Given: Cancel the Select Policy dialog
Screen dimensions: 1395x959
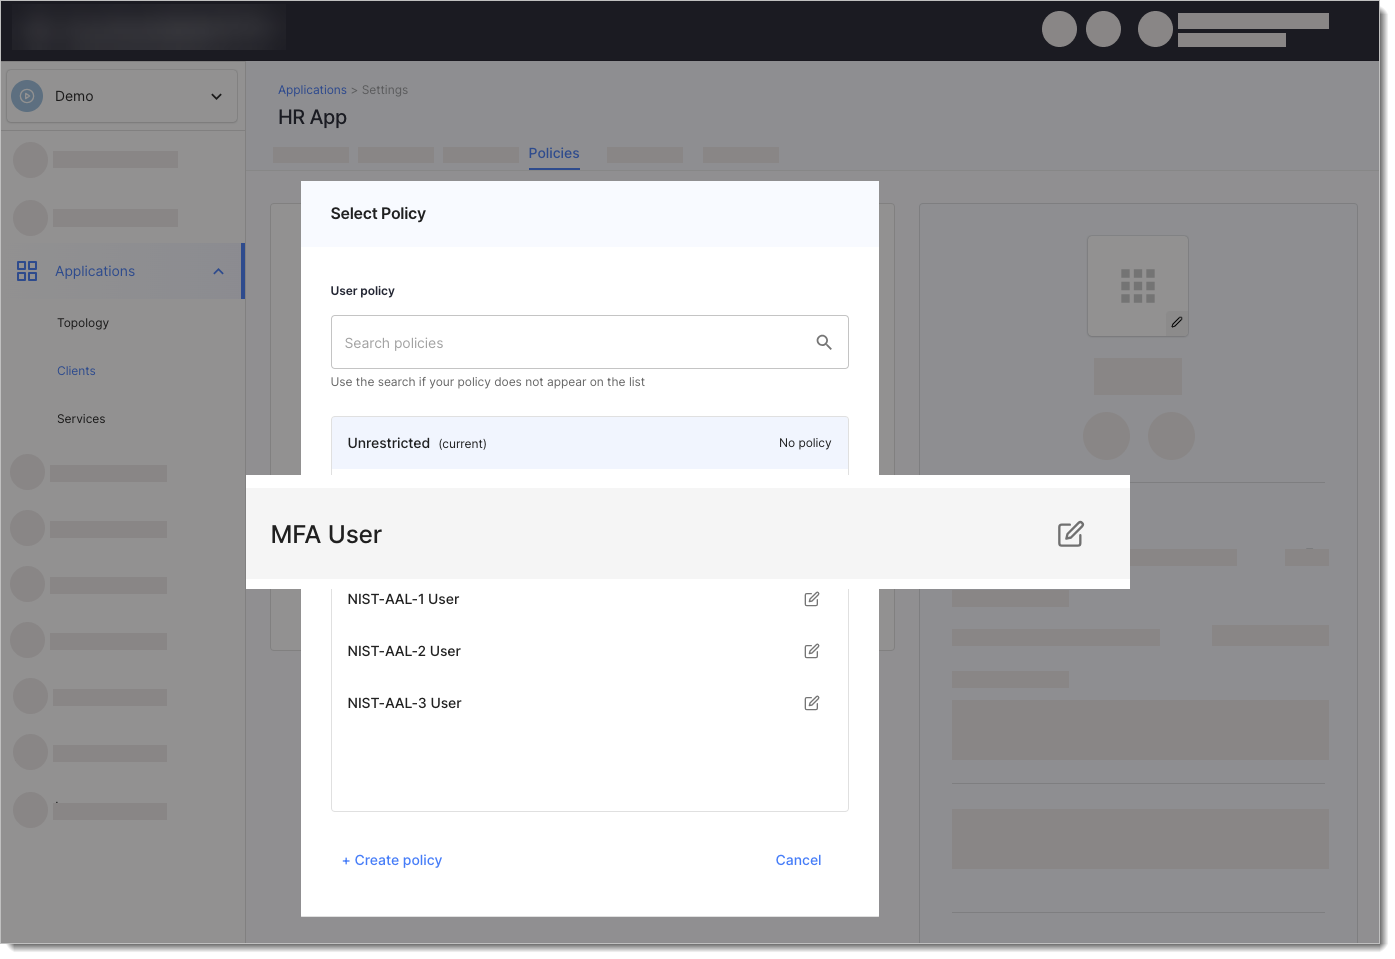Looking at the screenshot, I should [x=798, y=860].
